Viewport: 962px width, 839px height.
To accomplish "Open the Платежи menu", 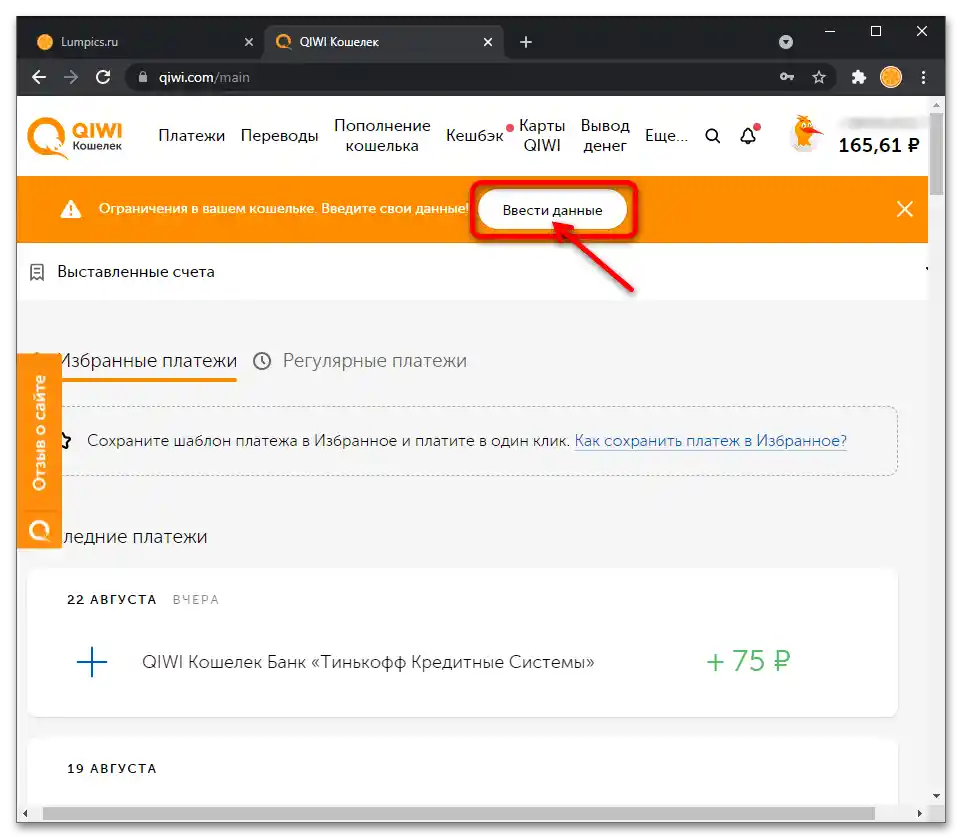I will [191, 136].
